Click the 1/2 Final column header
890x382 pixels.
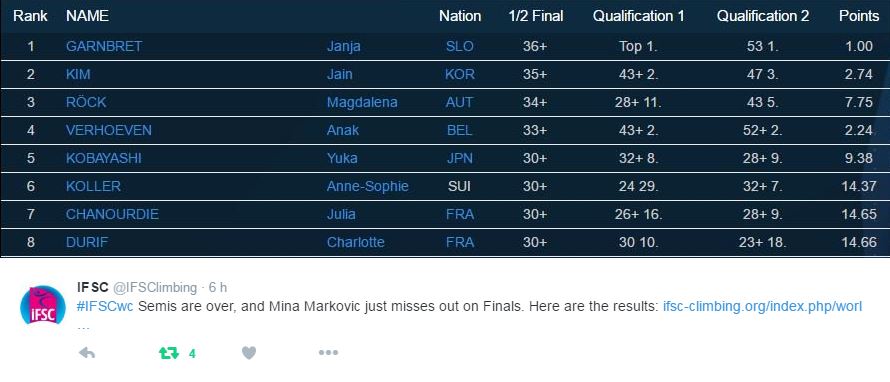[536, 16]
